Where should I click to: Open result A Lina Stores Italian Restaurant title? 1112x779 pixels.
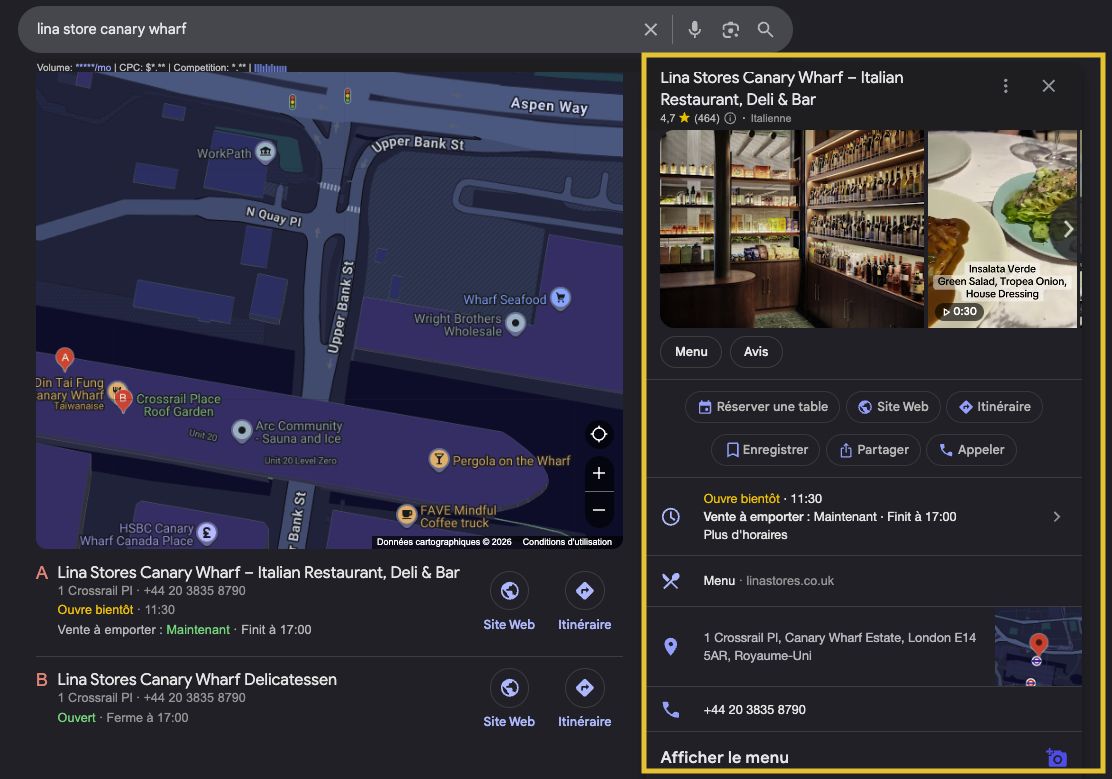tap(258, 573)
